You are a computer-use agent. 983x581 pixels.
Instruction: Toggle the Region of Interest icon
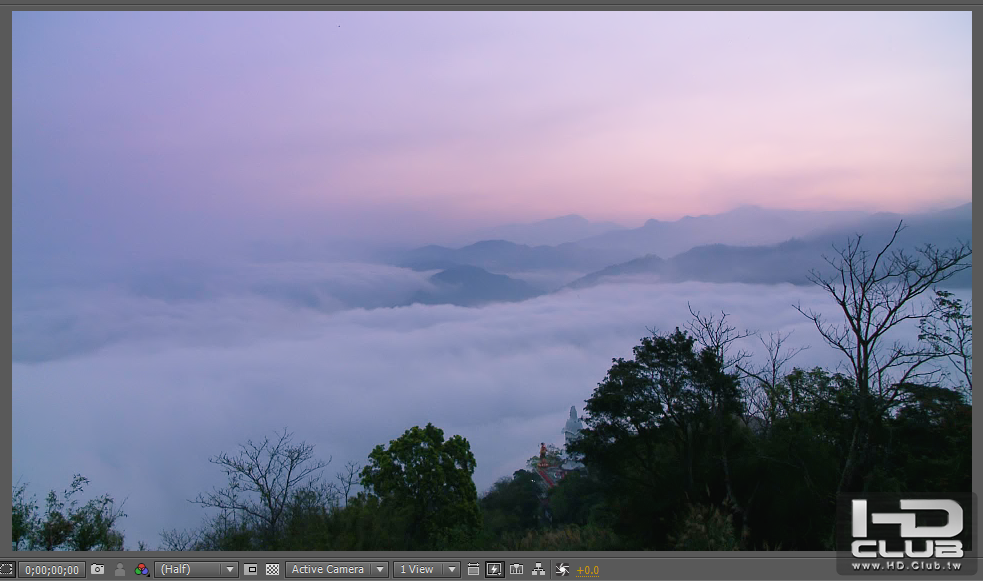tap(251, 569)
